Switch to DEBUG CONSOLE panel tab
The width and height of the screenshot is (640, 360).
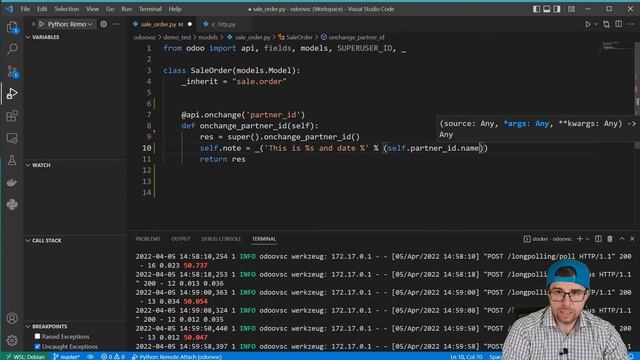(221, 239)
